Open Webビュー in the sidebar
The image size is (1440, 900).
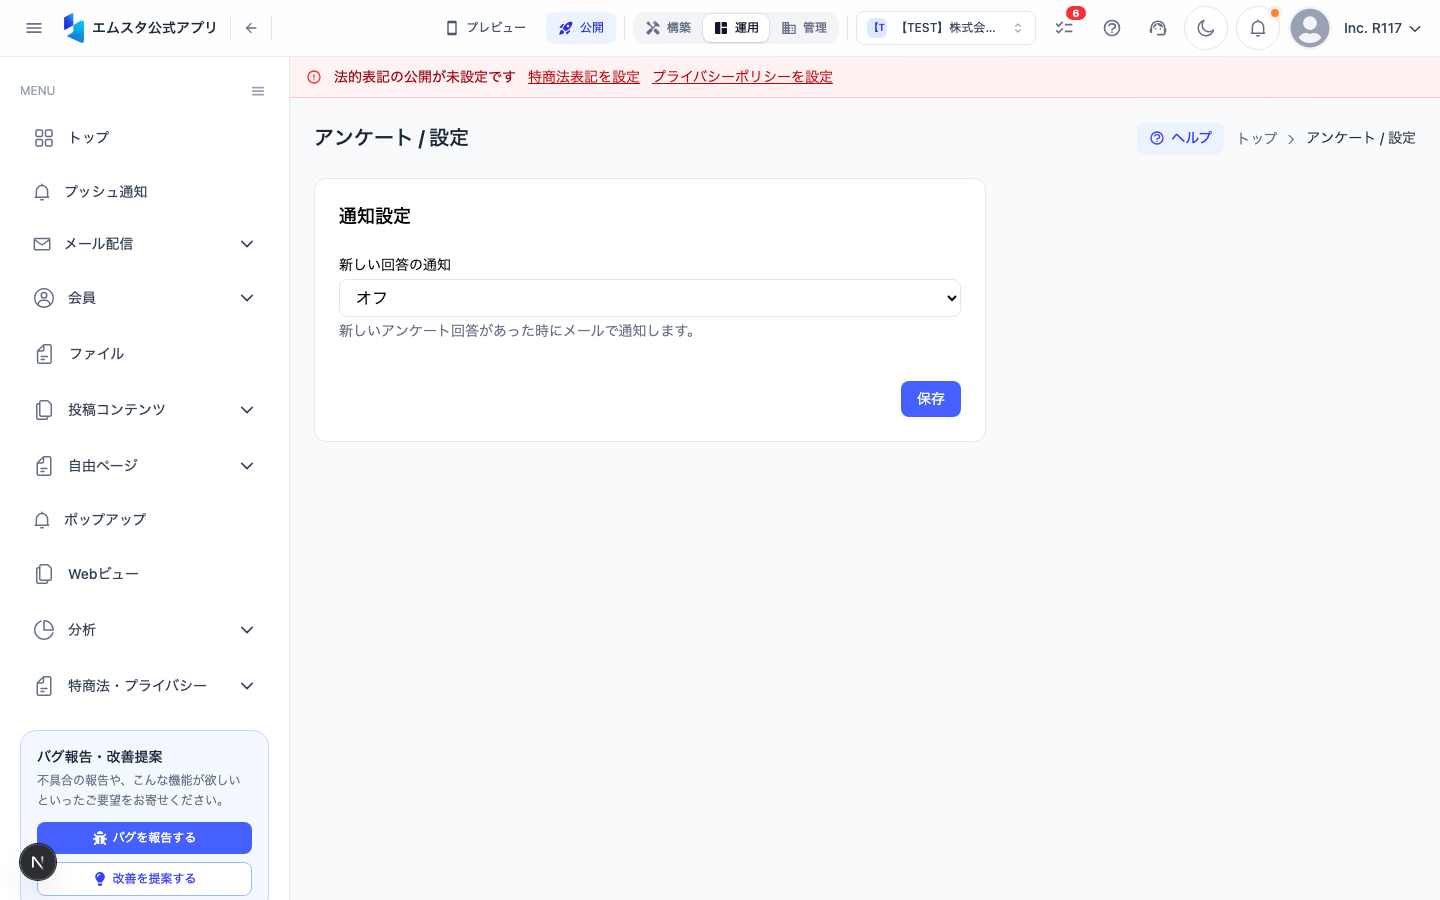pyautogui.click(x=144, y=574)
